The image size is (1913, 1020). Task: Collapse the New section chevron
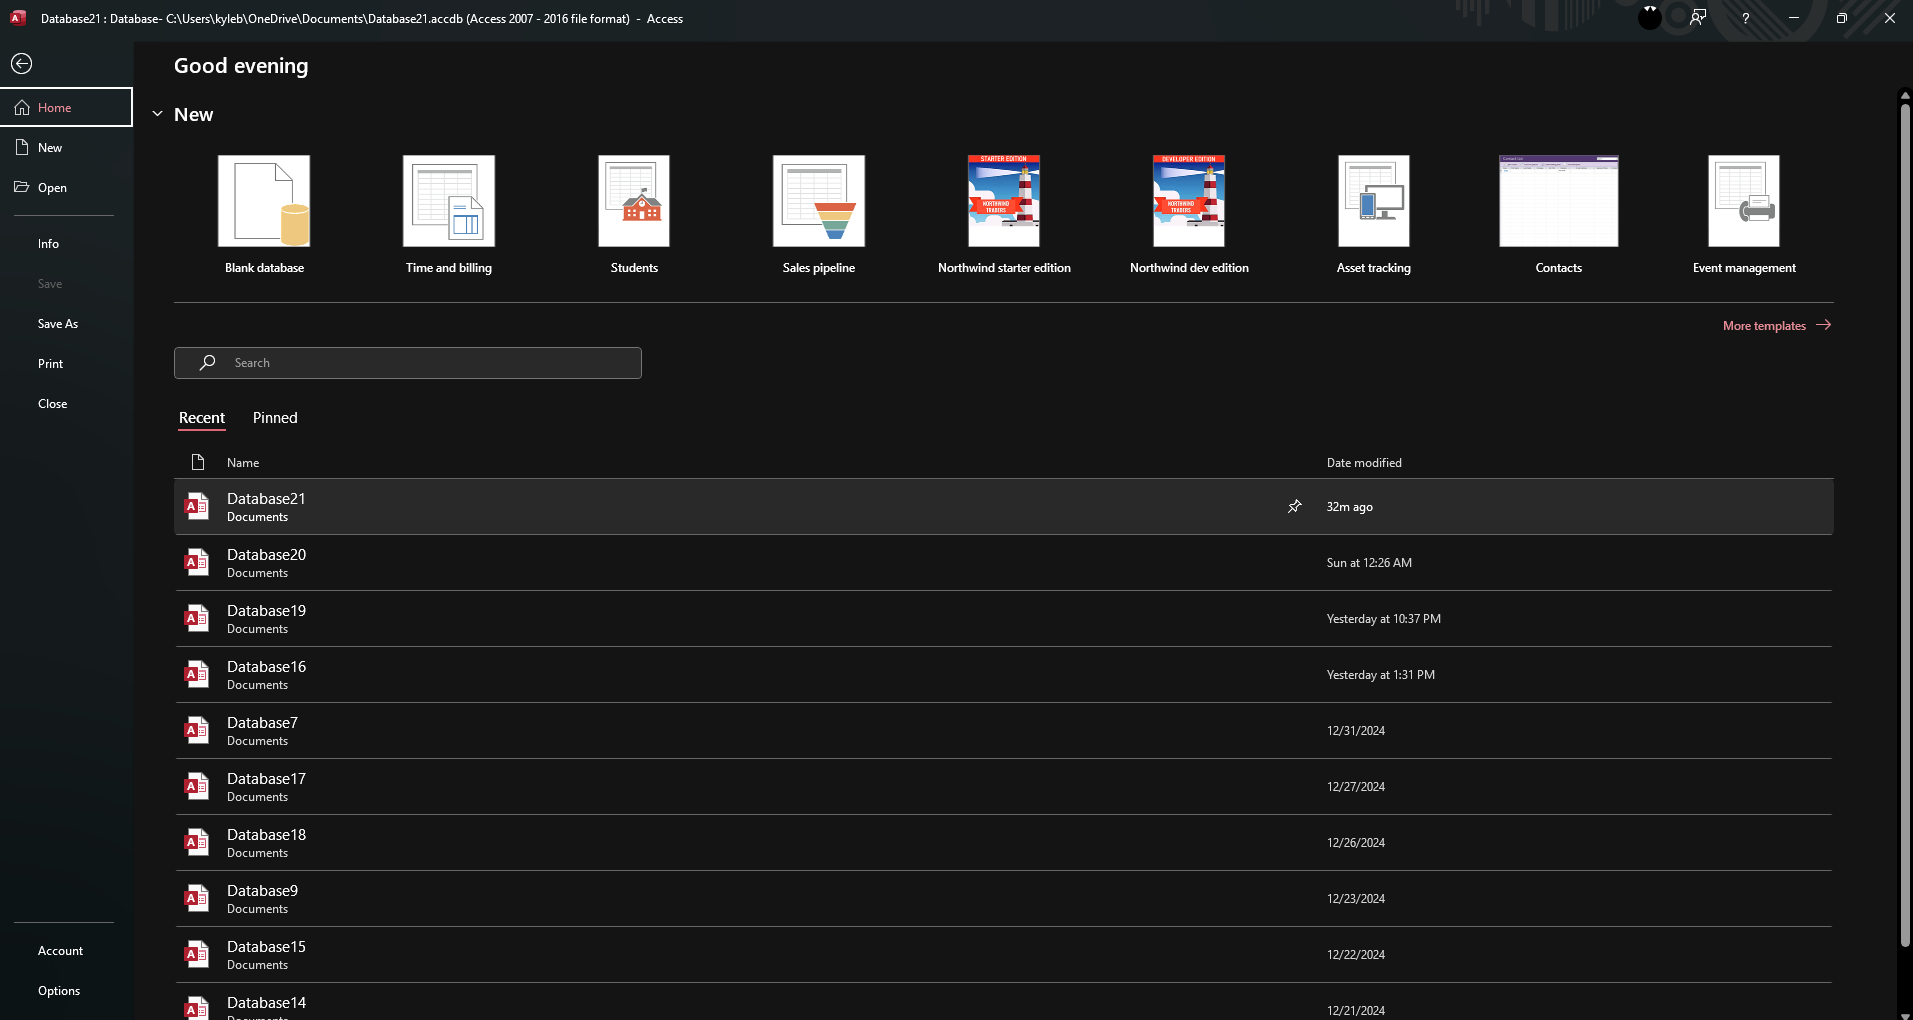point(157,114)
